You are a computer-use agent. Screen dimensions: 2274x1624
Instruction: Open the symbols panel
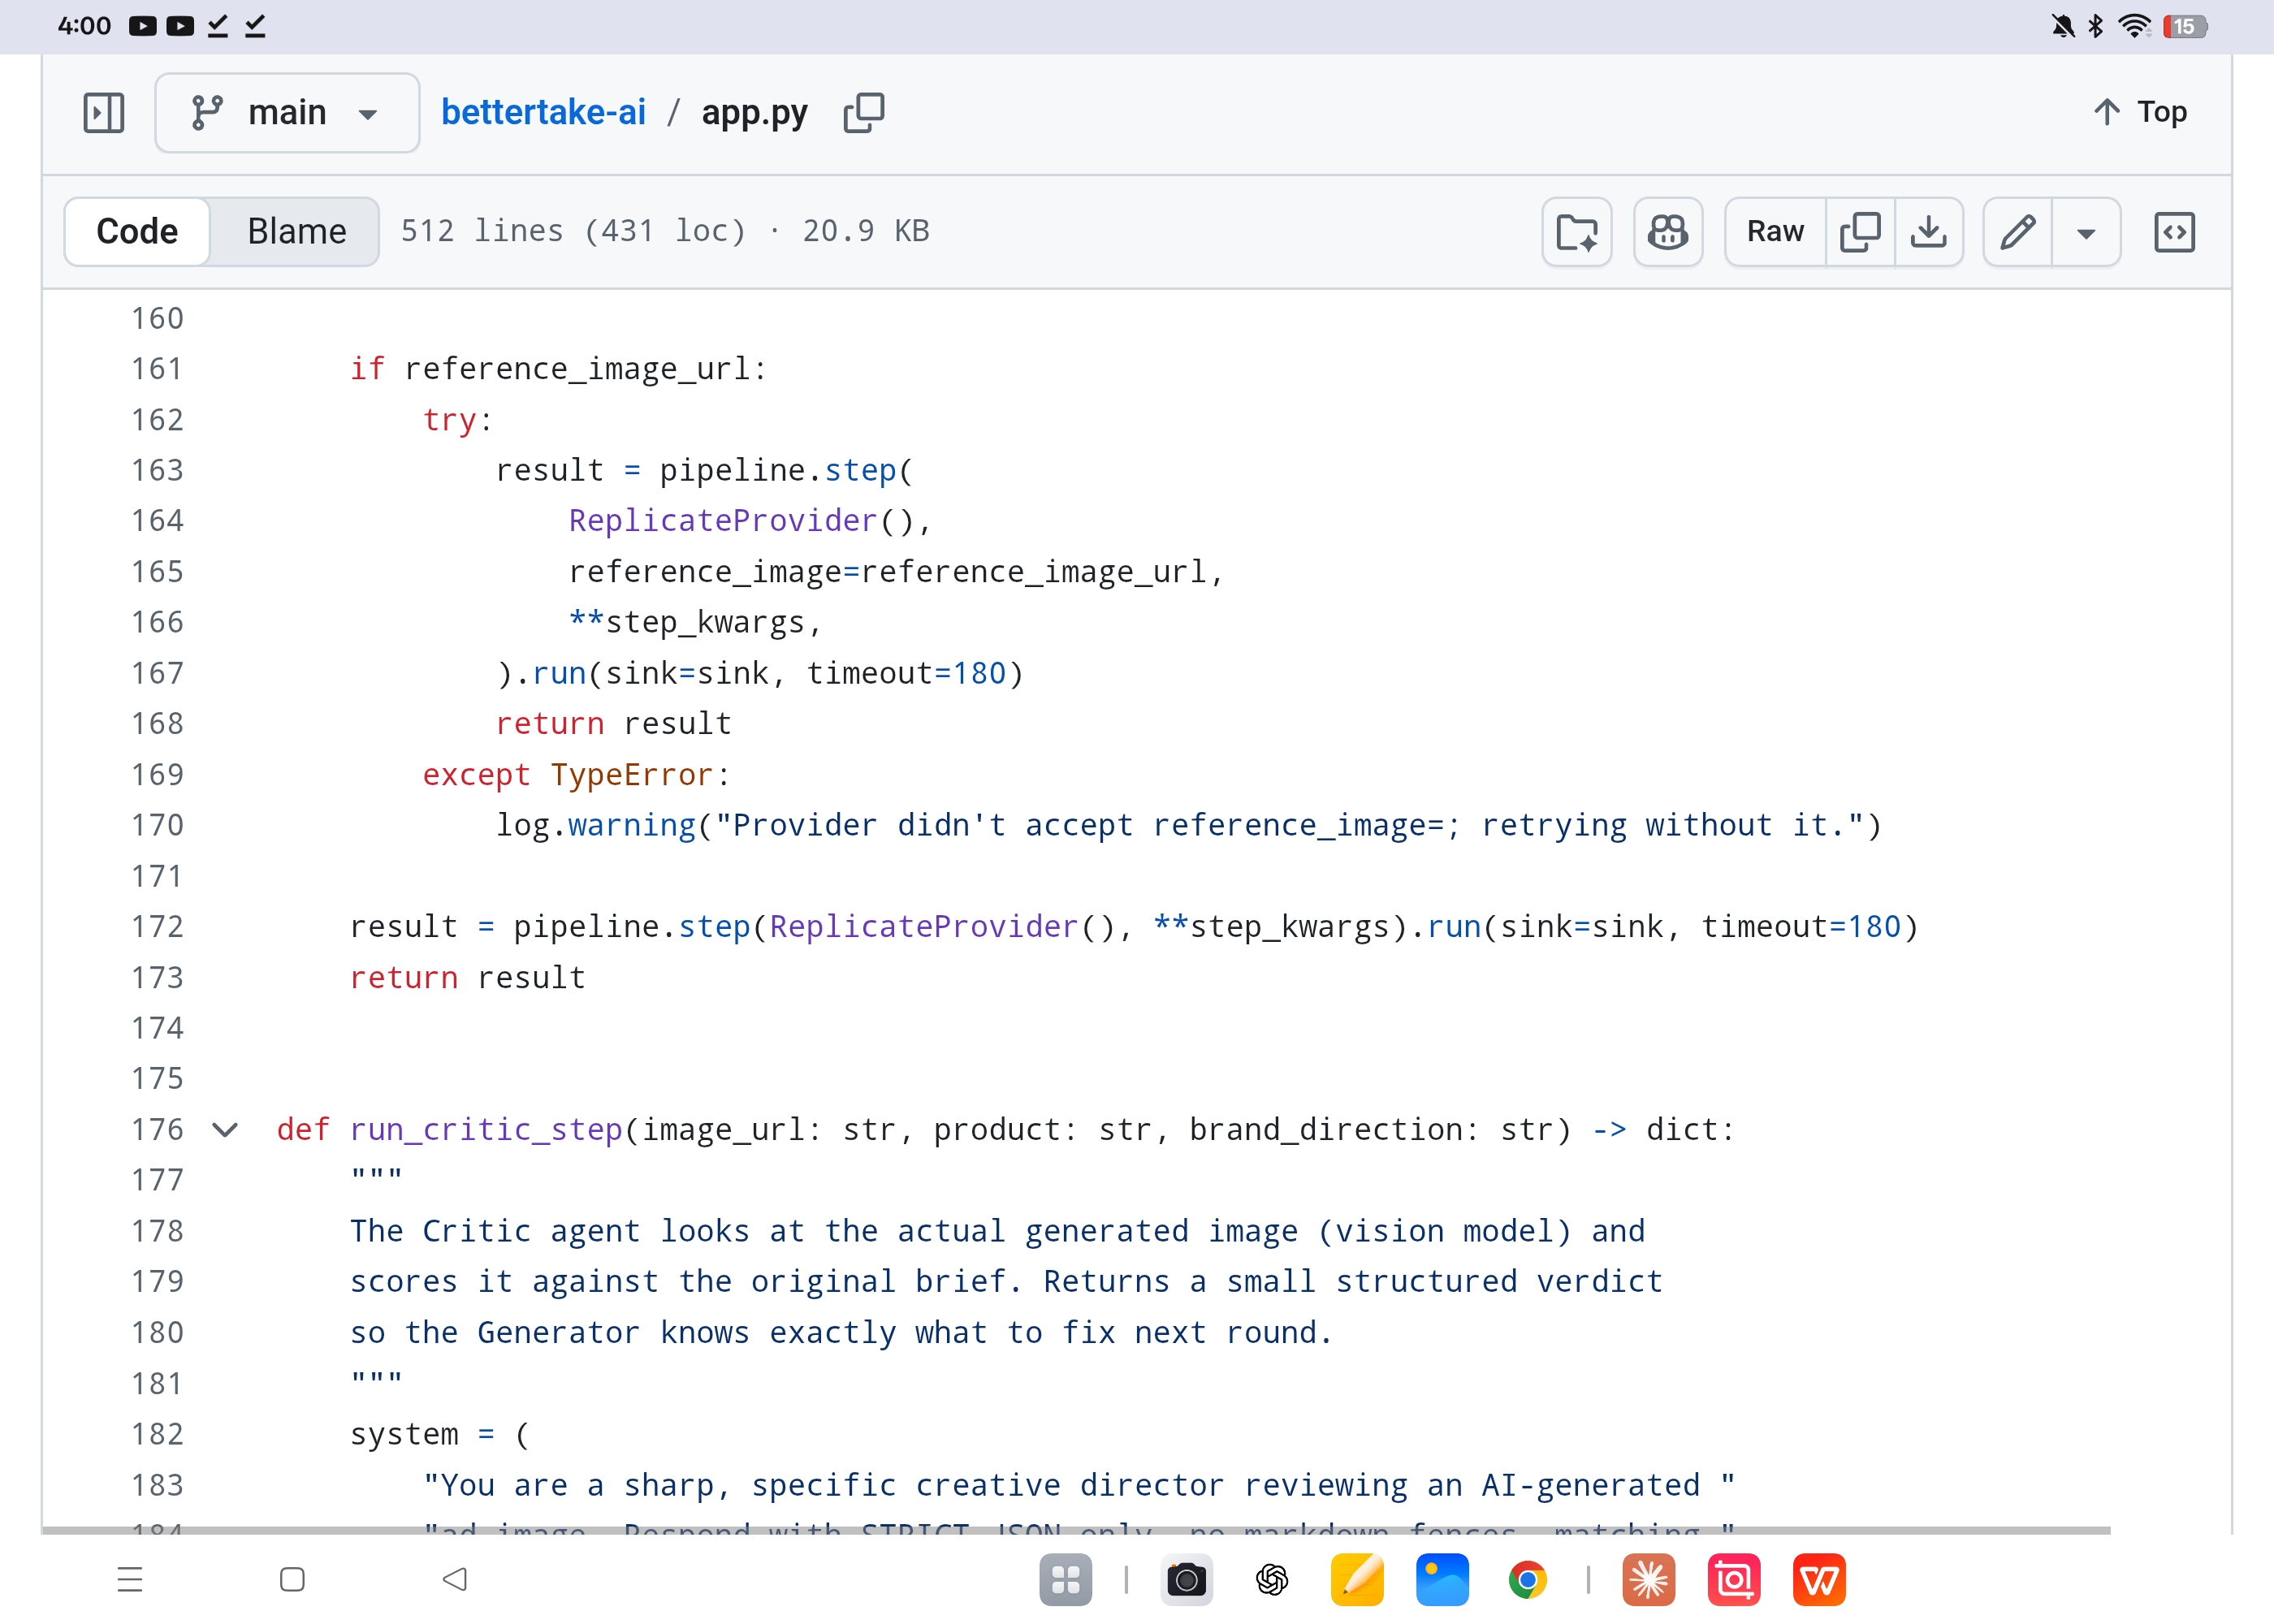coord(2174,232)
